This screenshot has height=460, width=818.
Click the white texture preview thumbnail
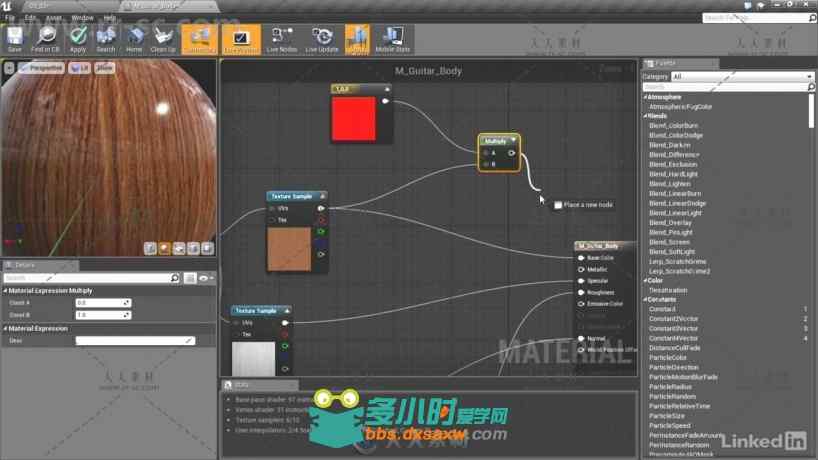(x=253, y=359)
